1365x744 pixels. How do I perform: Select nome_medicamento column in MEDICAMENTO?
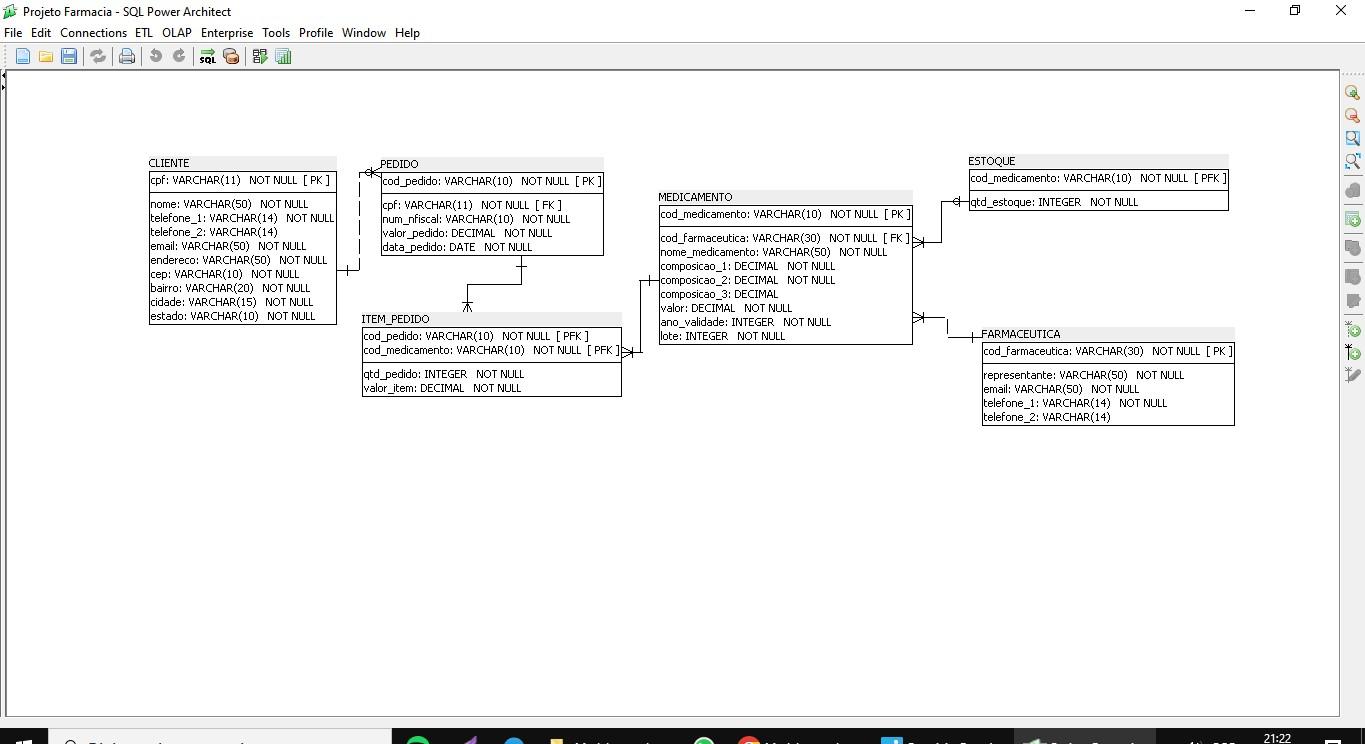pos(774,252)
